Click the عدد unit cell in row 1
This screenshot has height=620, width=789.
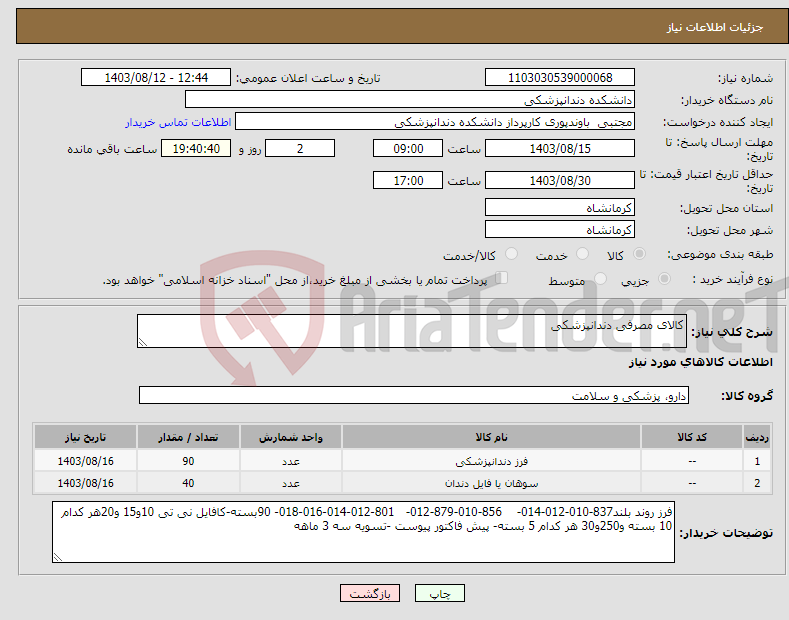pyautogui.click(x=291, y=461)
